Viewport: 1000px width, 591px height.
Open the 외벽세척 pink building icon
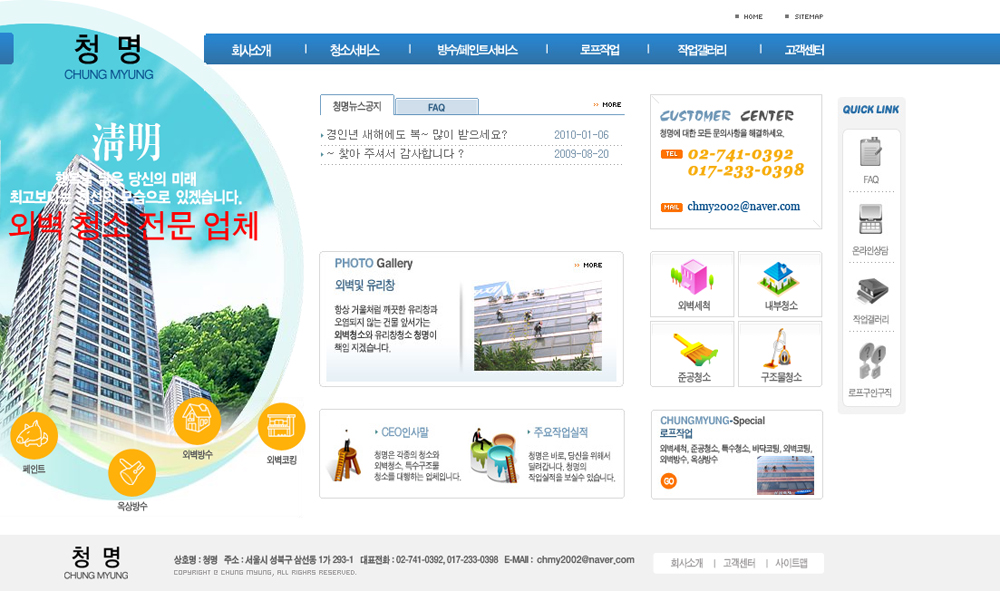693,277
